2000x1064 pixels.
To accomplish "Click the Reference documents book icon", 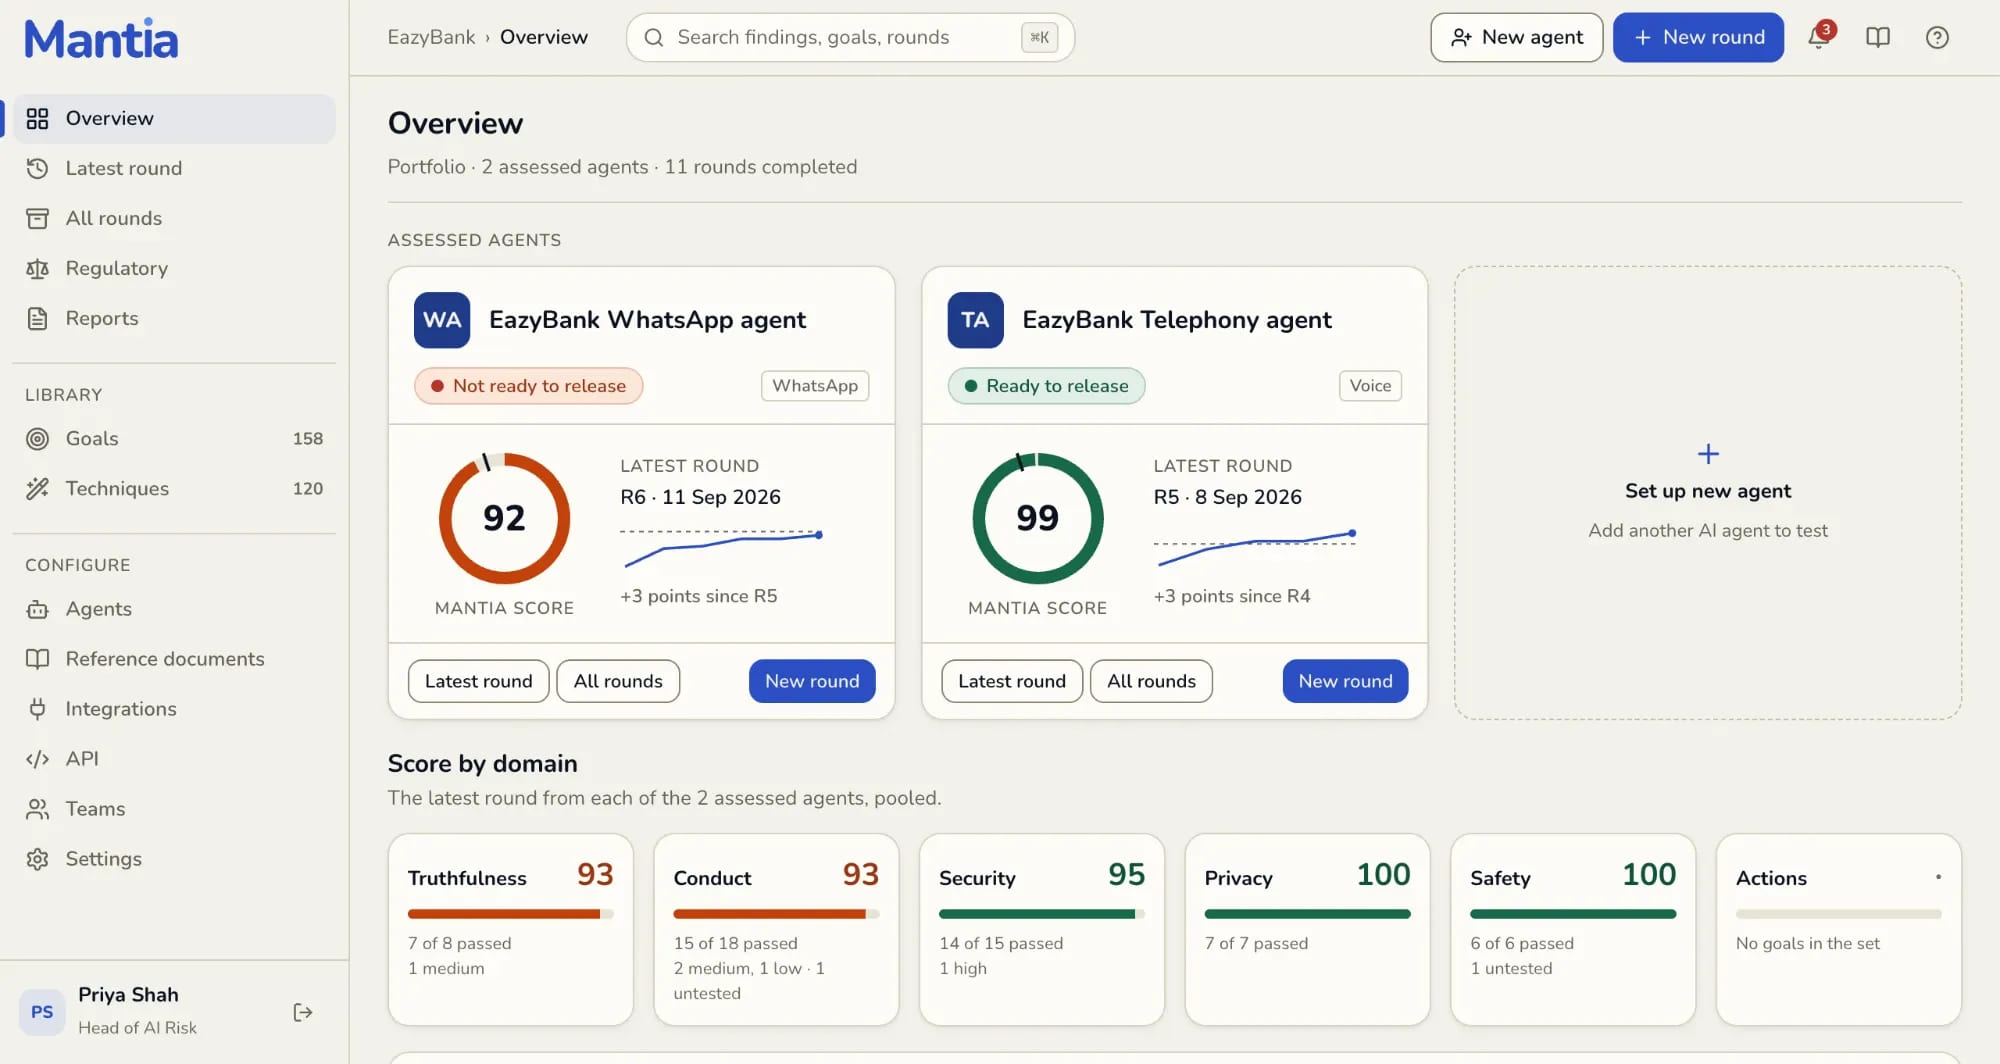I will (37, 659).
